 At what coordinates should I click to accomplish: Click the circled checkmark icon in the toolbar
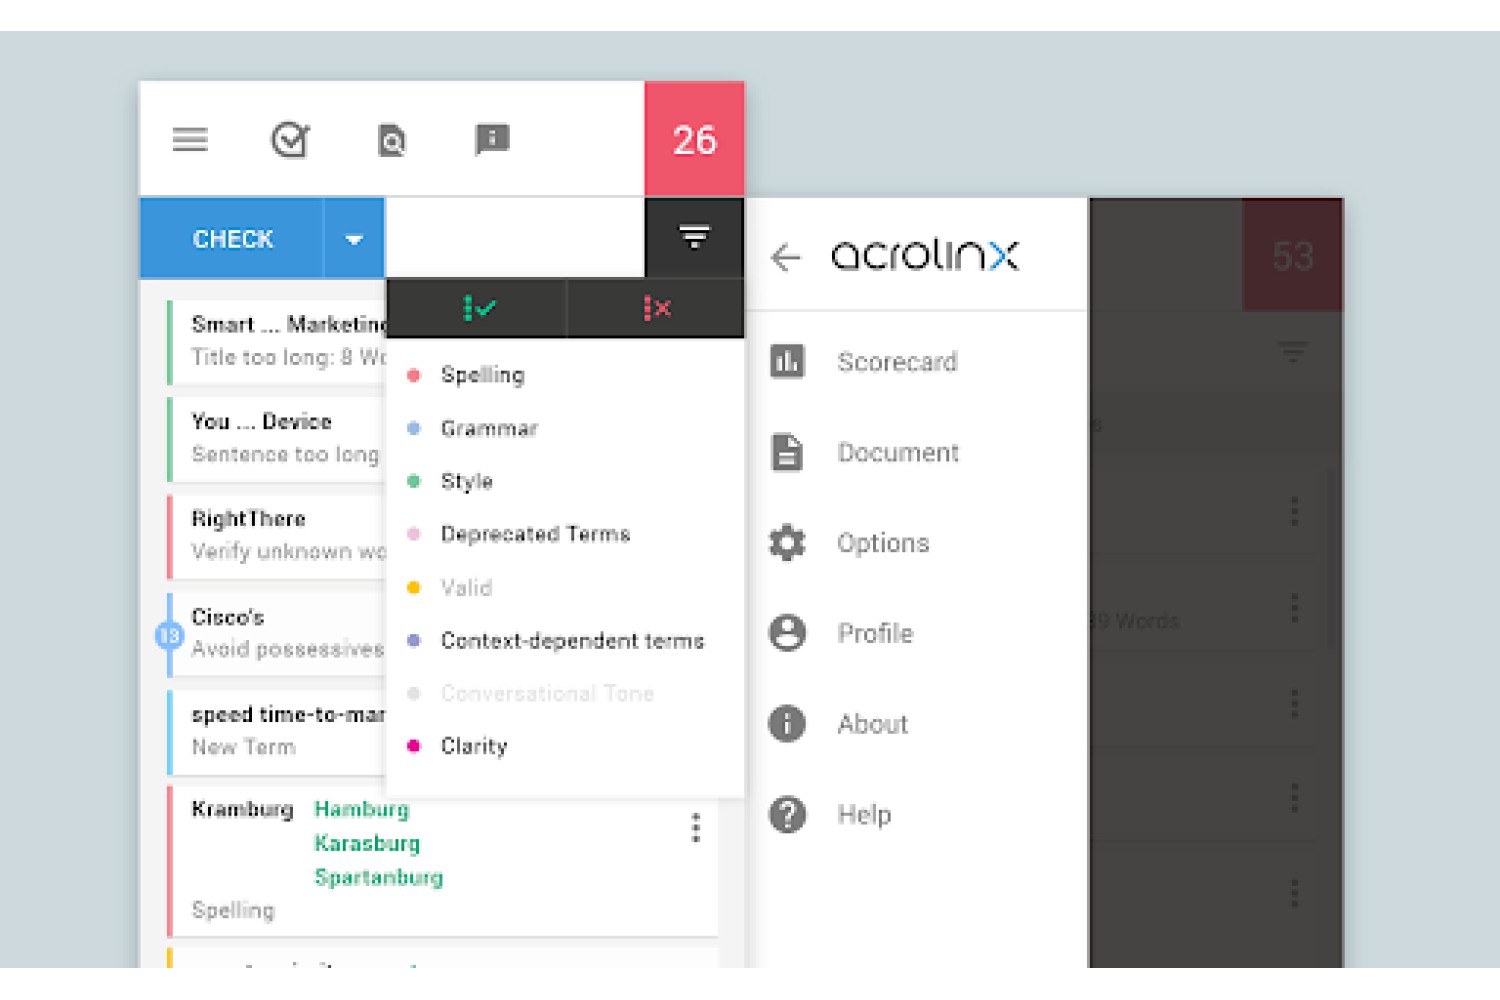(290, 140)
